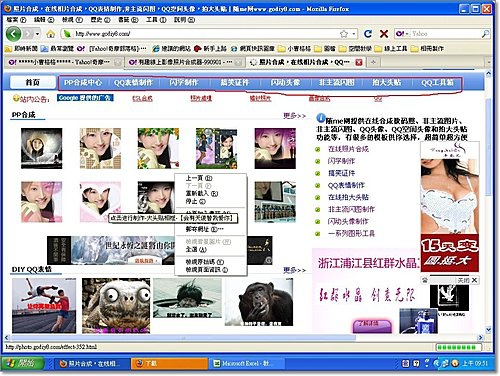
Task: Choose 檢視頁面資訊 from the context menu
Action: click(211, 270)
